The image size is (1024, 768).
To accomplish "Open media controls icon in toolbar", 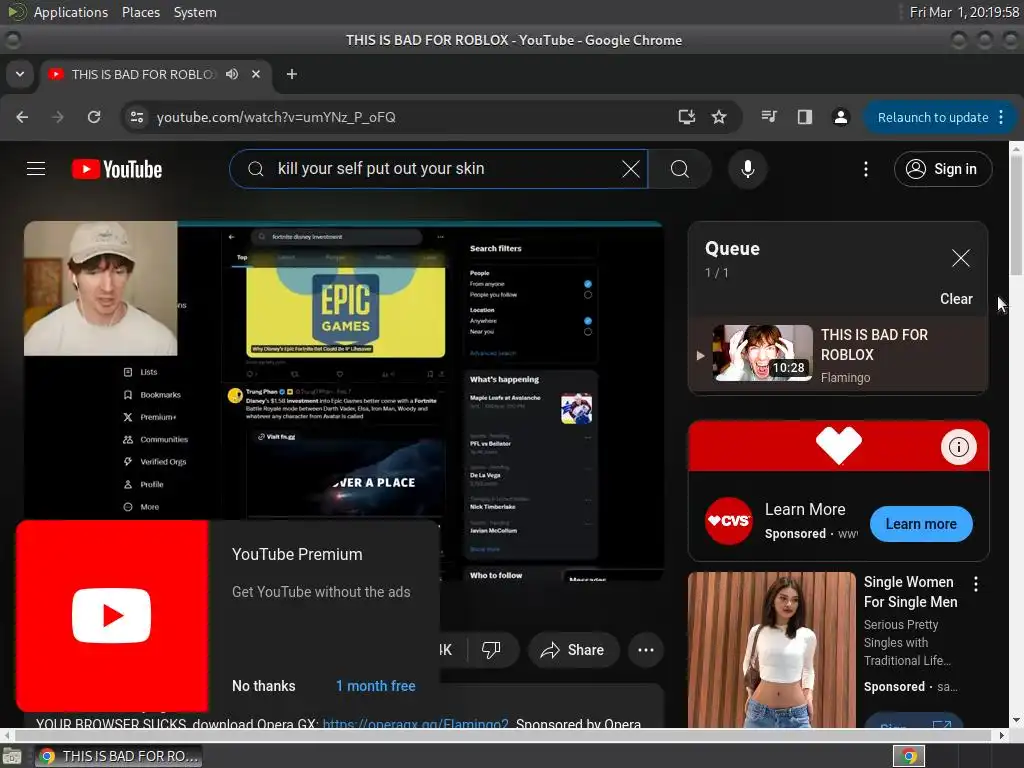I will point(769,117).
